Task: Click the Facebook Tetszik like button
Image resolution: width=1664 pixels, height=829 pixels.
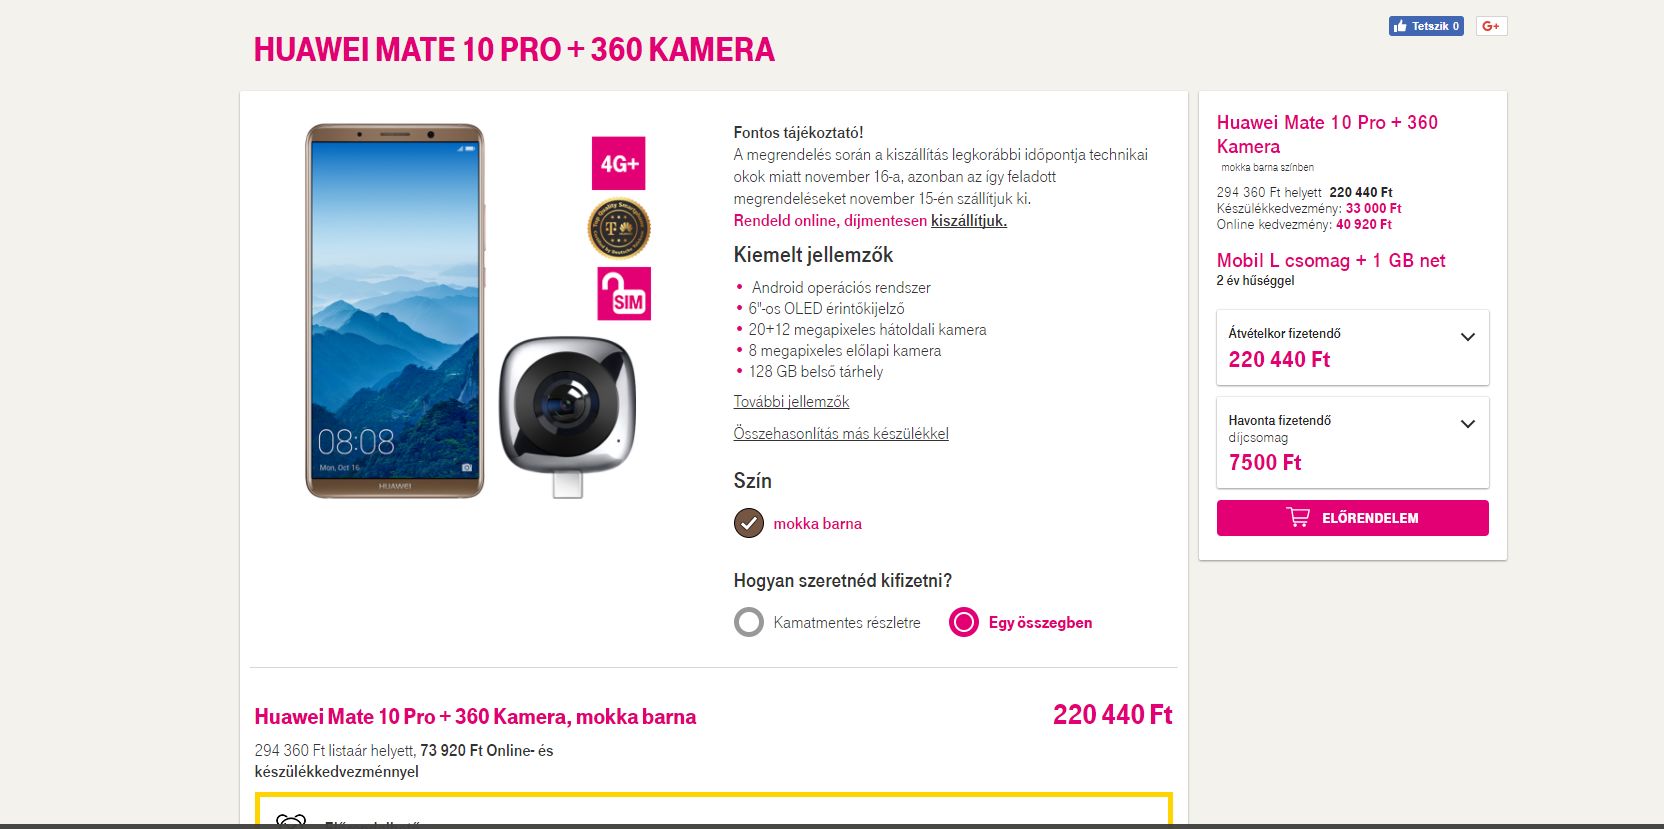Action: [x=1426, y=26]
